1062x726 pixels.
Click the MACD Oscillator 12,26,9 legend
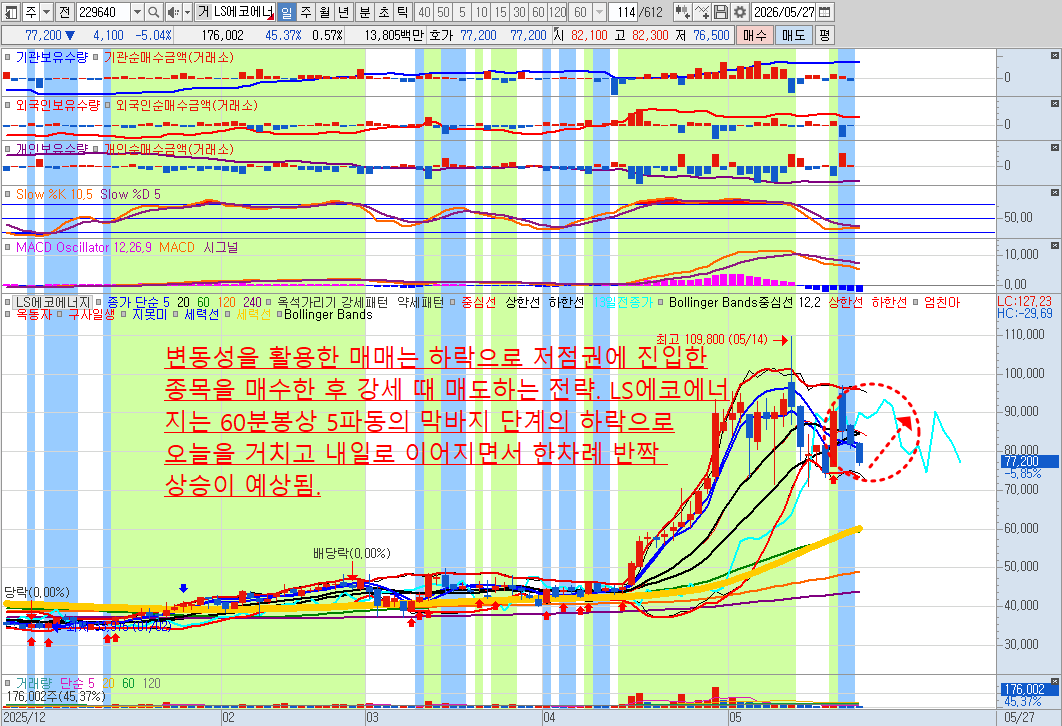(84, 247)
